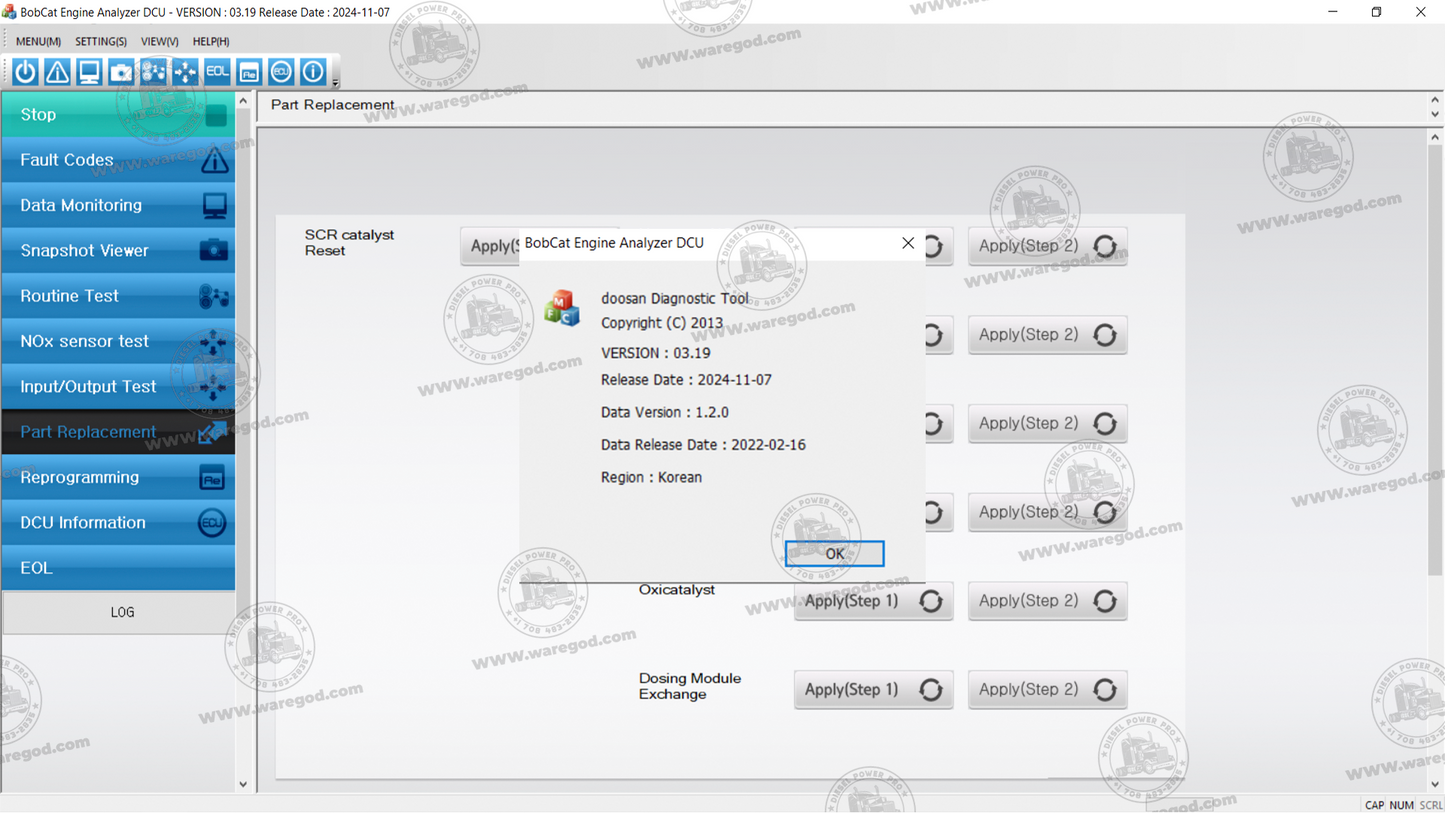Open the VIEW(V) menu
1445x813 pixels.
(158, 41)
